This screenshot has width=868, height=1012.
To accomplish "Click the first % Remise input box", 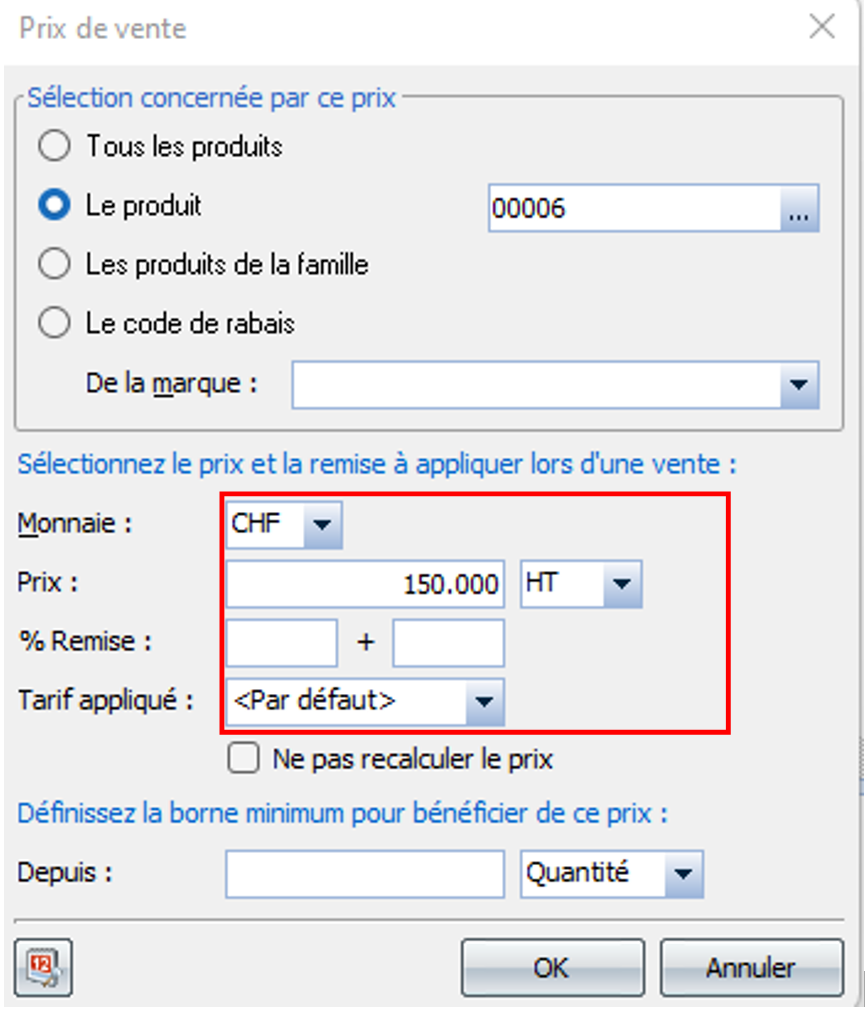I will coord(281,643).
